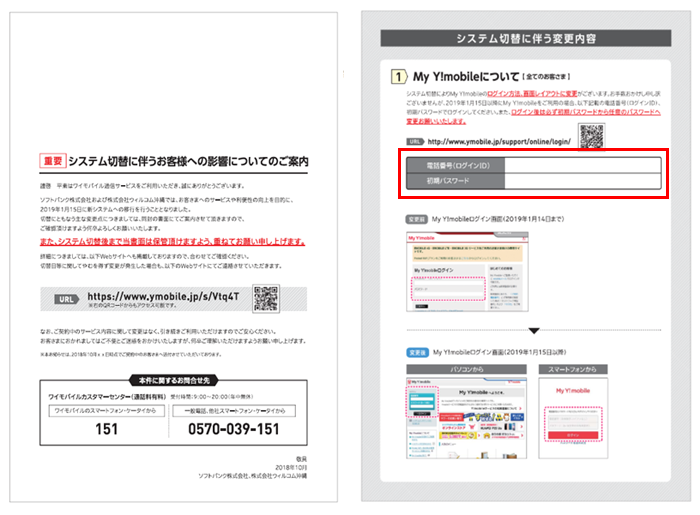
Task: Click the small URL tag before the login address
Action: [x=415, y=142]
